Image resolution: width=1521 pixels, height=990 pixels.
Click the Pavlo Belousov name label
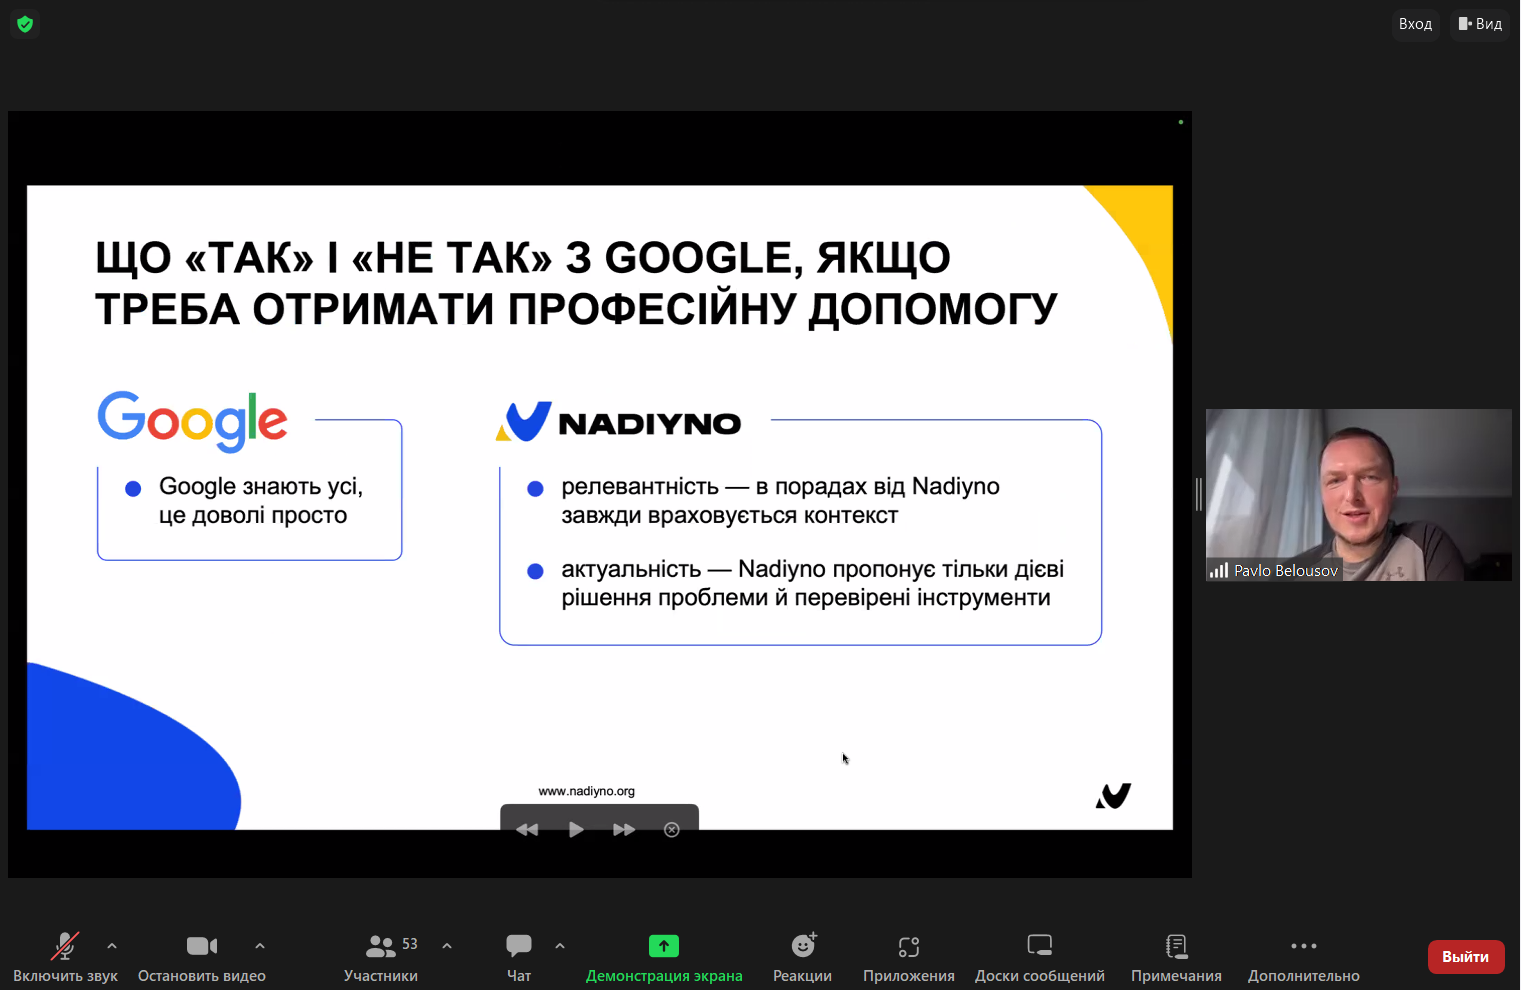[x=1286, y=570]
